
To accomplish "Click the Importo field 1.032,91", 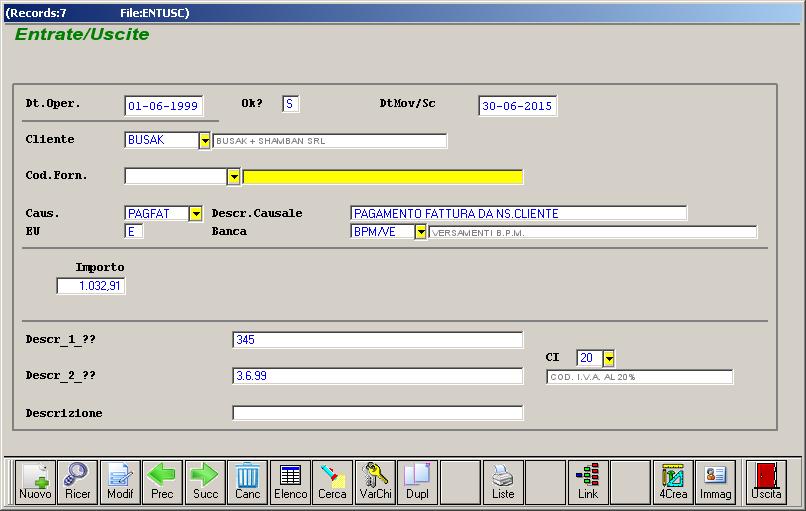I will click(x=91, y=286).
